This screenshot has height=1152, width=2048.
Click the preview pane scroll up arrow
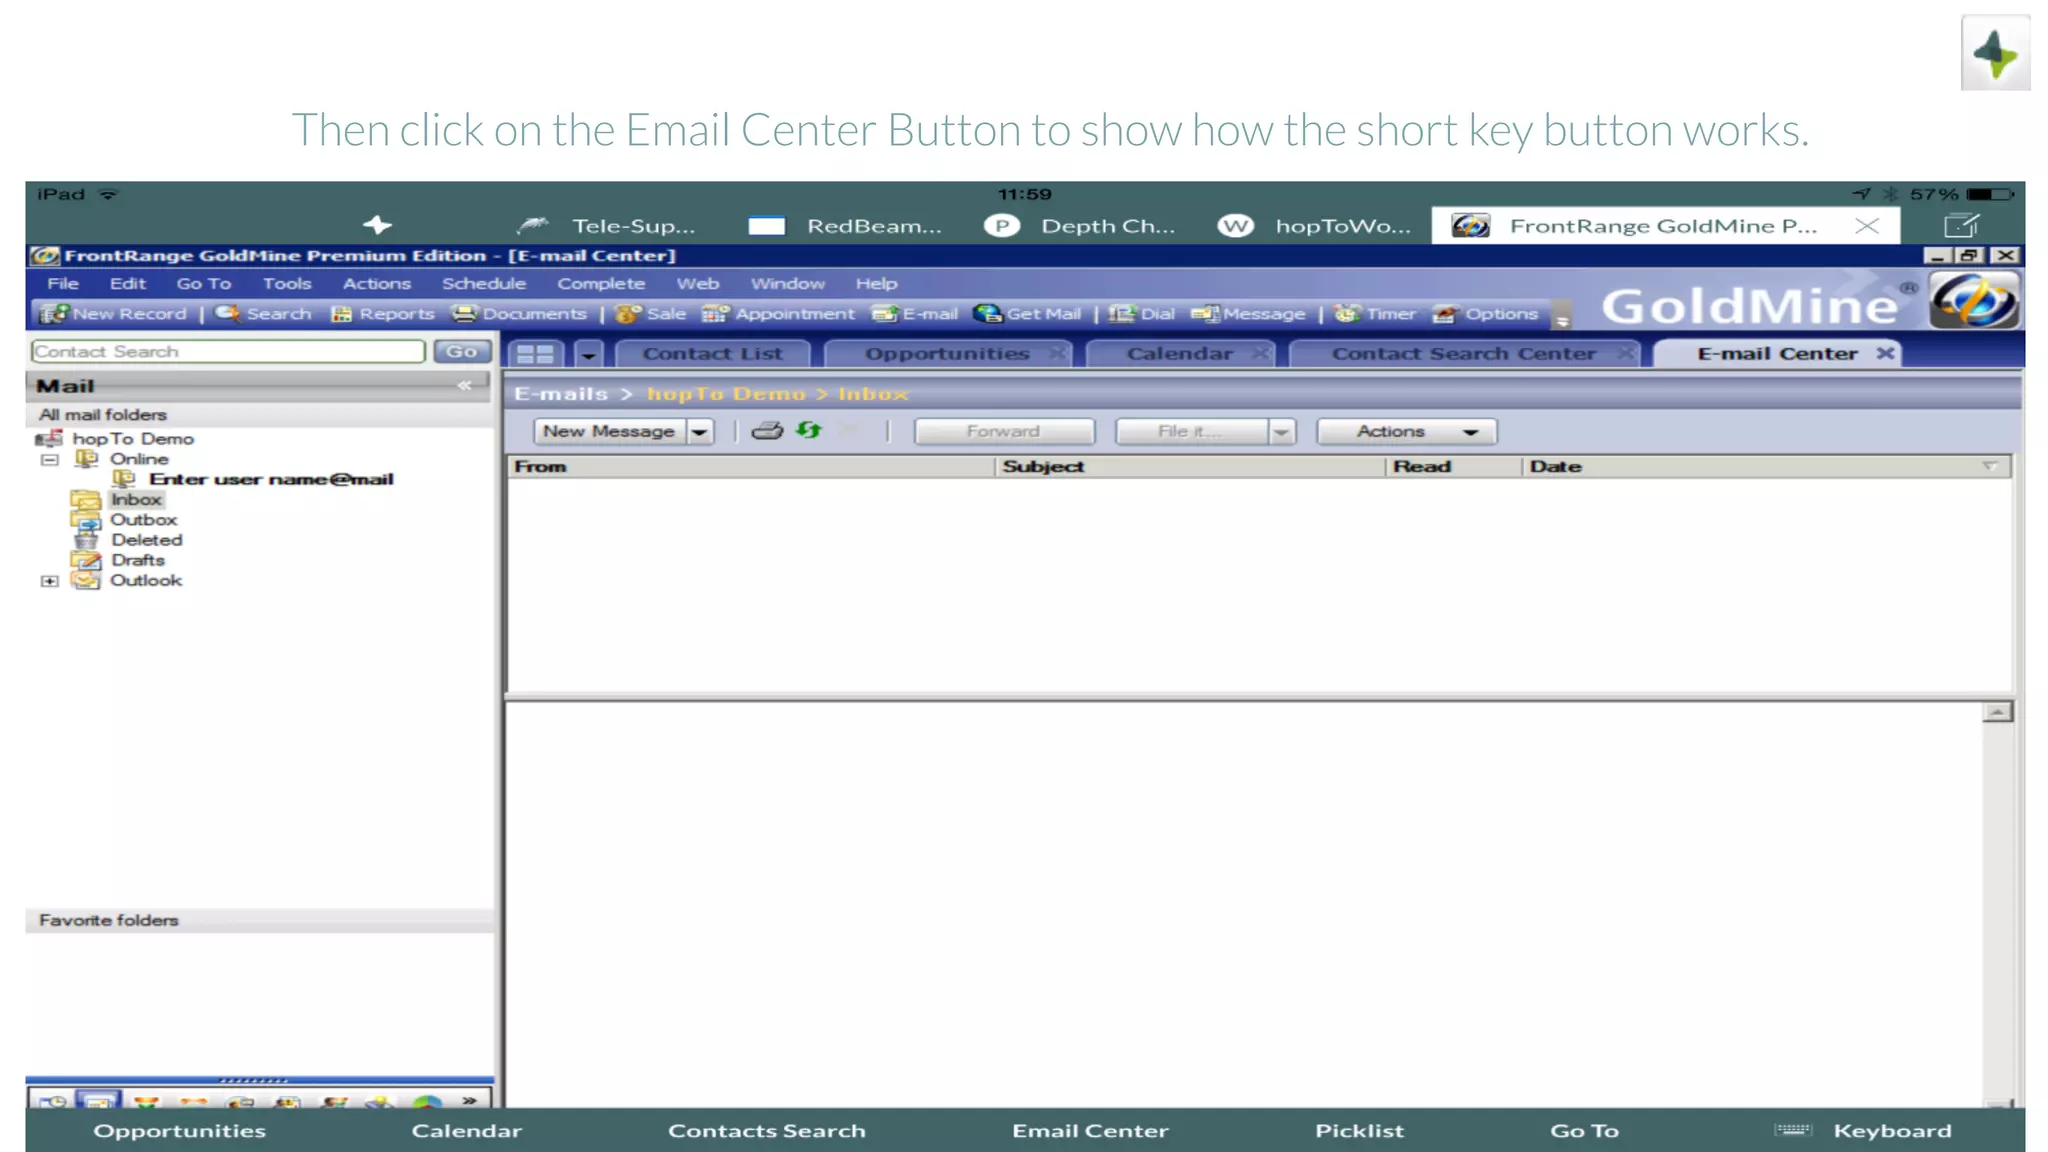click(x=1997, y=712)
